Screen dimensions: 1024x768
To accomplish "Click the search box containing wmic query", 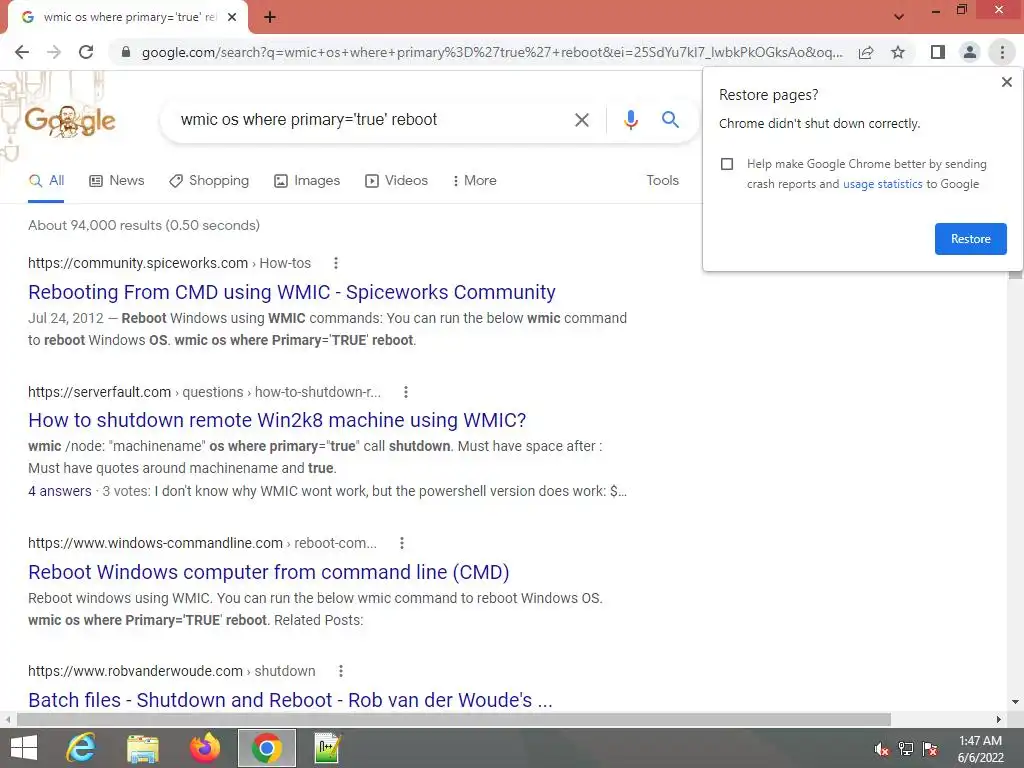I will (x=372, y=120).
